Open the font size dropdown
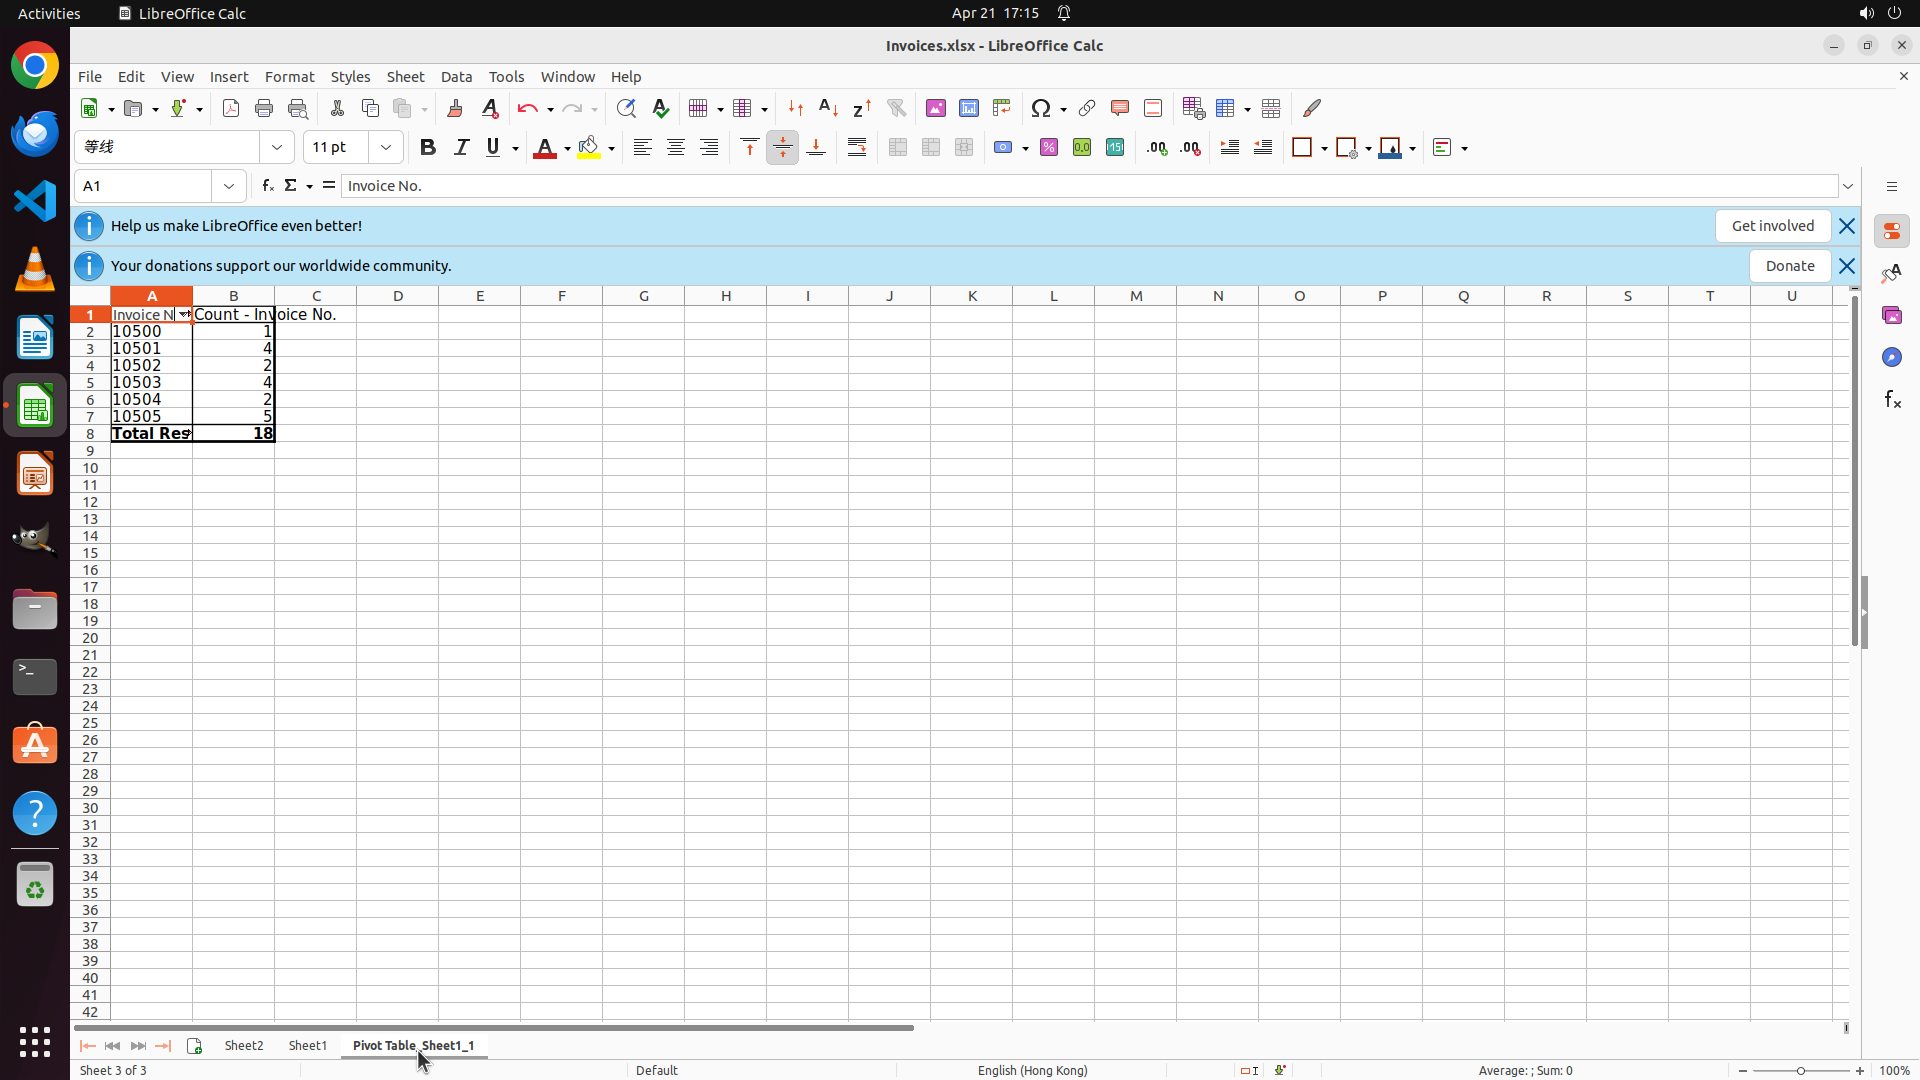Image resolution: width=1920 pixels, height=1080 pixels. click(x=386, y=147)
